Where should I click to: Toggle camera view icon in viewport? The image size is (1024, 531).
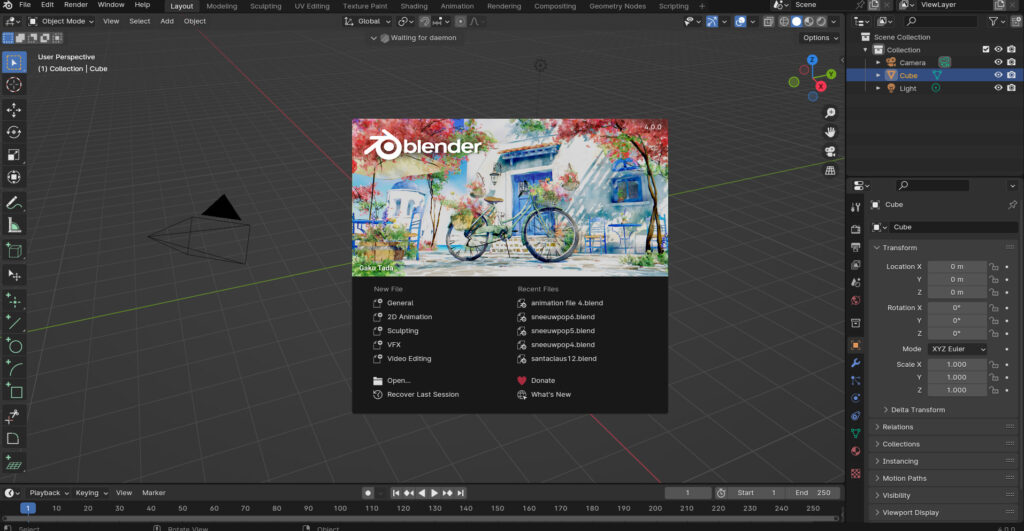coord(830,151)
